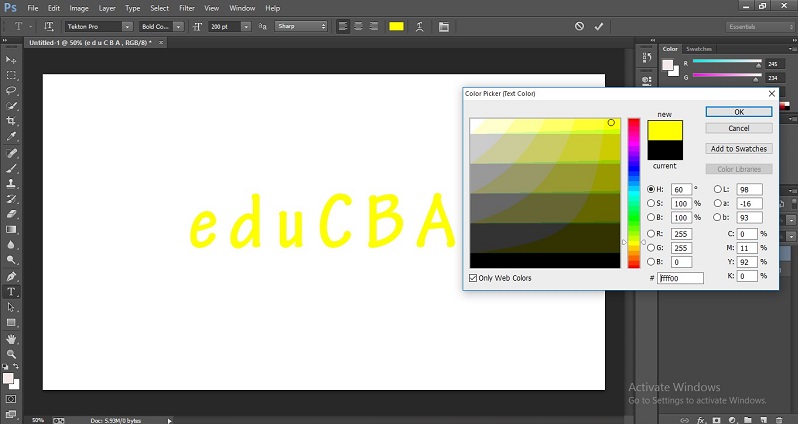Image resolution: width=798 pixels, height=424 pixels.
Task: Select the Eyedropper tool
Action: pos(11,136)
